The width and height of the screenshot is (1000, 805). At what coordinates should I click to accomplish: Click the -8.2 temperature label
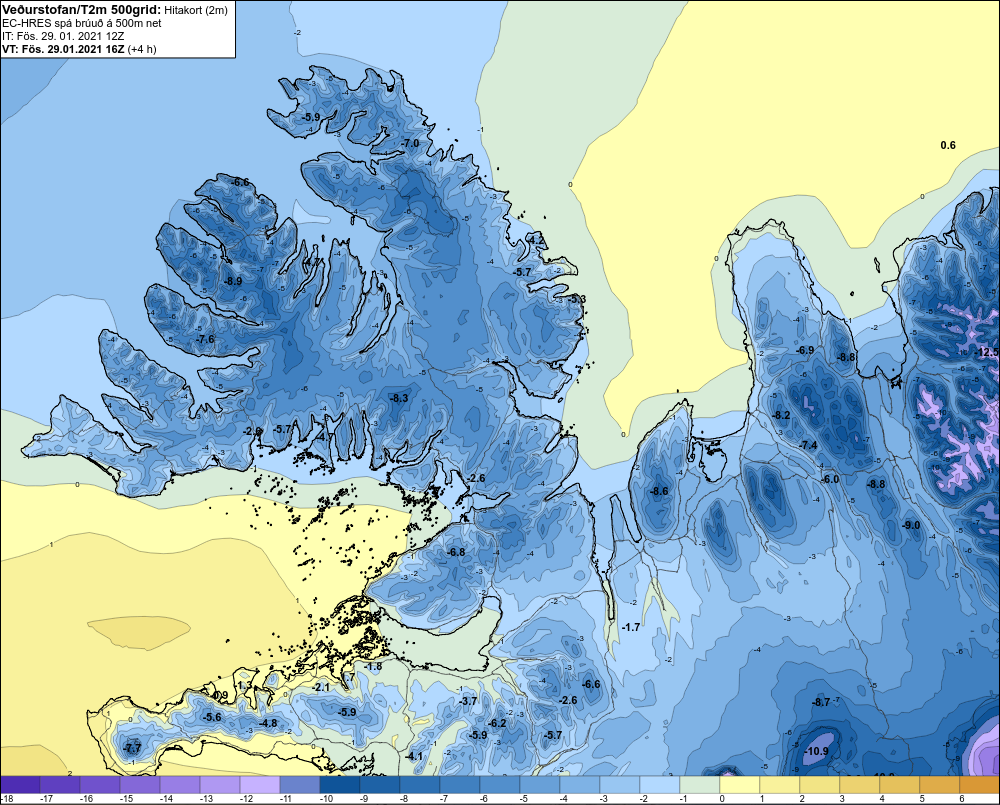click(781, 415)
